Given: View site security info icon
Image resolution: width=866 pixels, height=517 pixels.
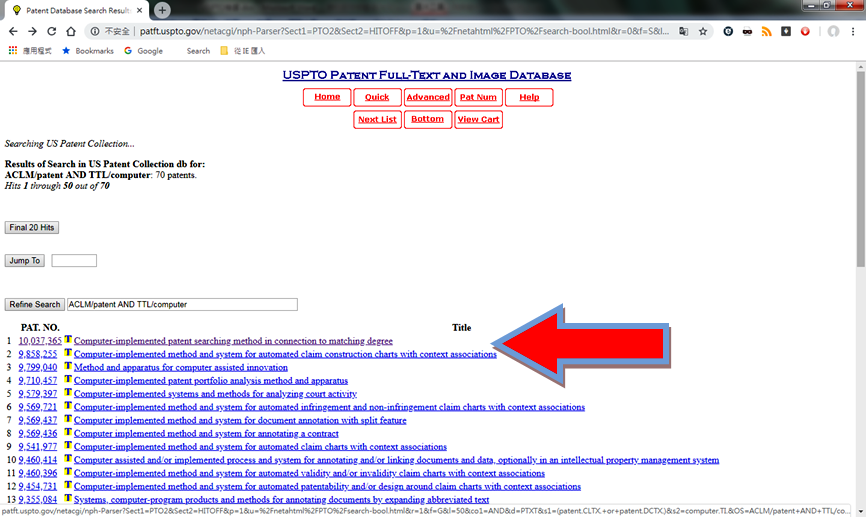Looking at the screenshot, I should point(95,31).
